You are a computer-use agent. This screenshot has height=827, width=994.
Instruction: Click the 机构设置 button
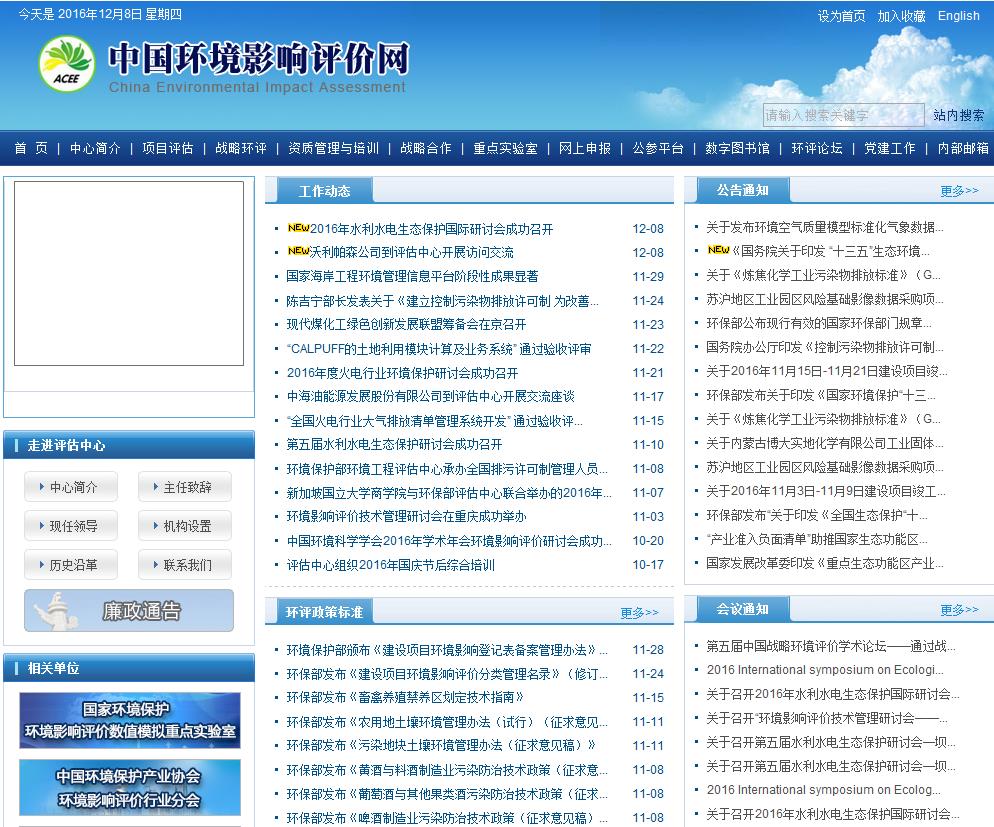[184, 525]
